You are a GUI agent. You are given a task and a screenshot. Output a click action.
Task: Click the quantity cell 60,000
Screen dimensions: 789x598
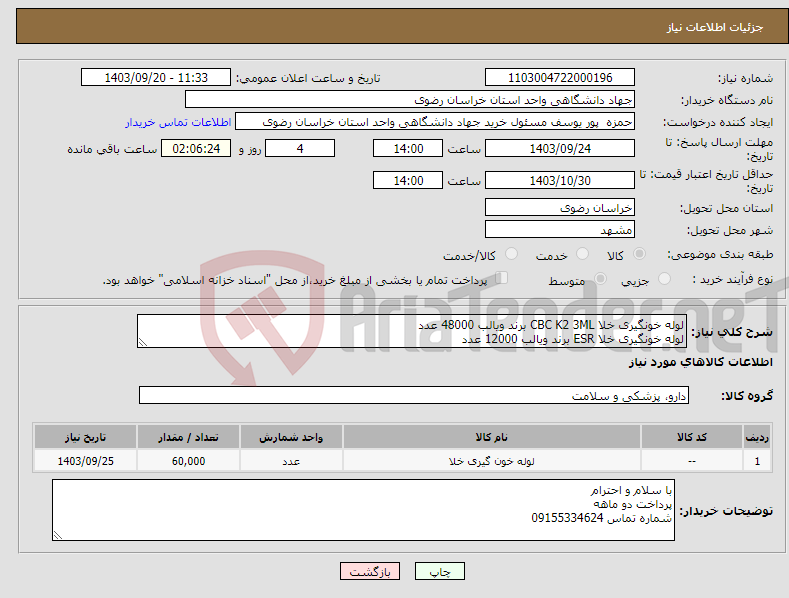188,461
